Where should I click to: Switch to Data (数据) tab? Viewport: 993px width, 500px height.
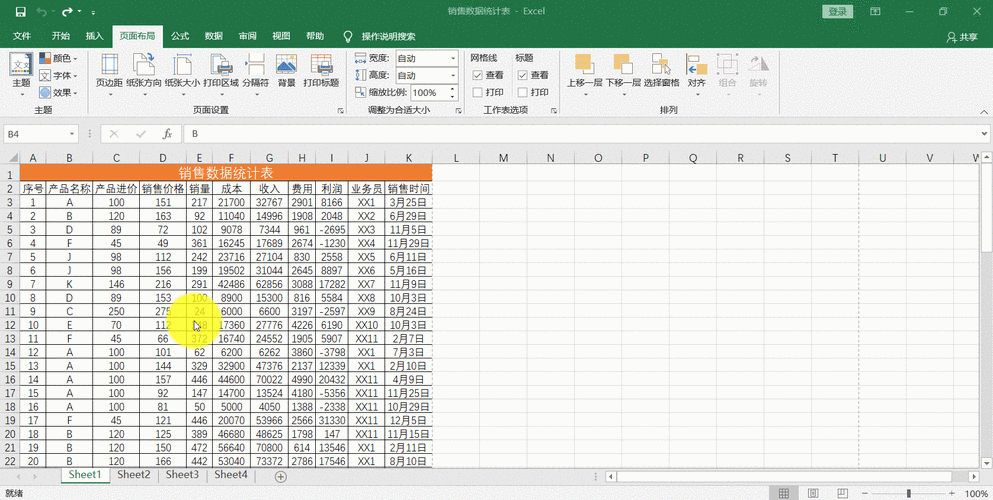(213, 36)
